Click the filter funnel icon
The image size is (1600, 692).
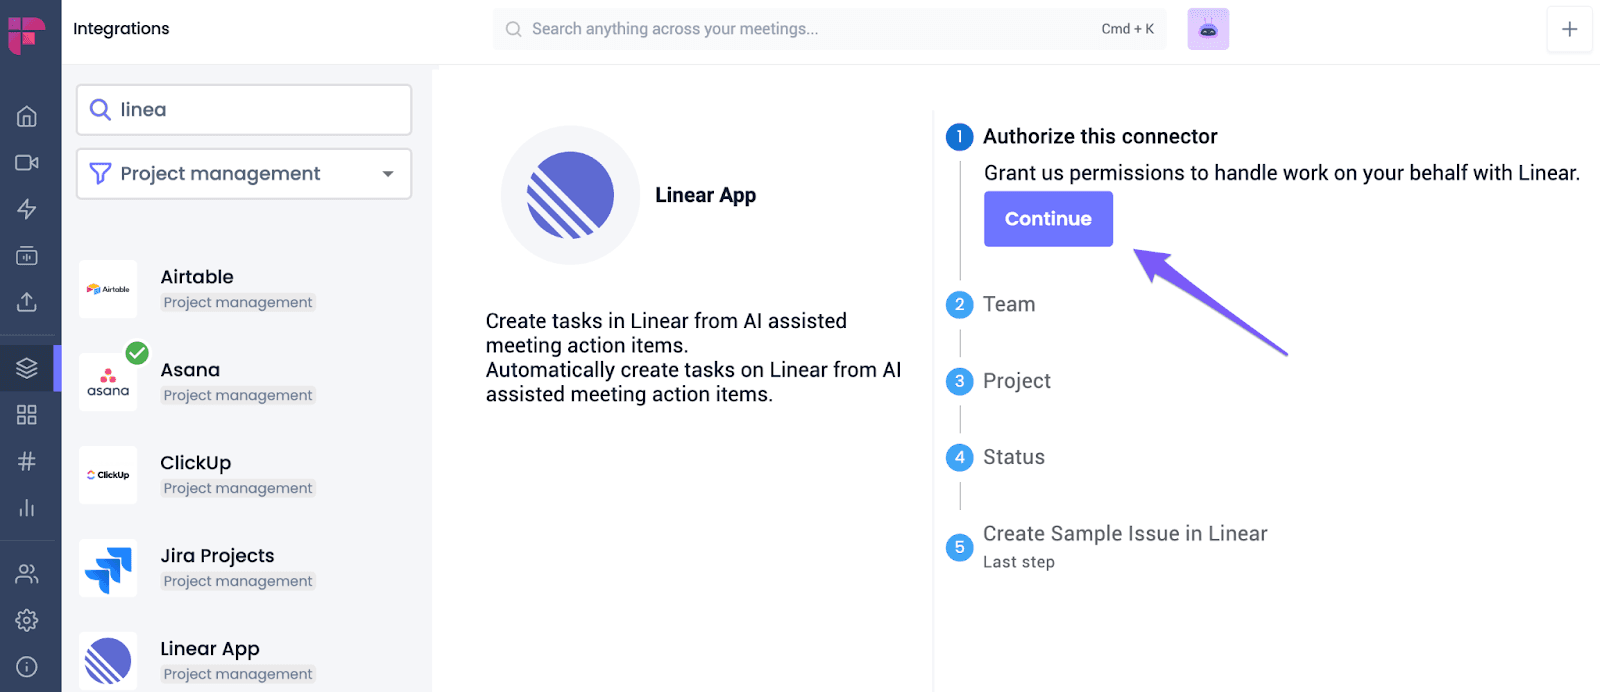coord(100,173)
